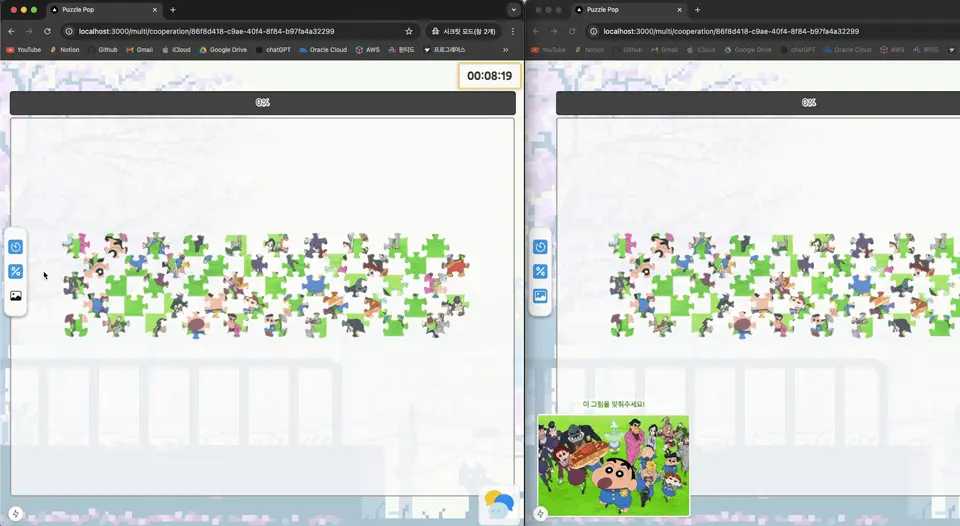Select the Puzzle Pop tab in left window

click(100, 9)
